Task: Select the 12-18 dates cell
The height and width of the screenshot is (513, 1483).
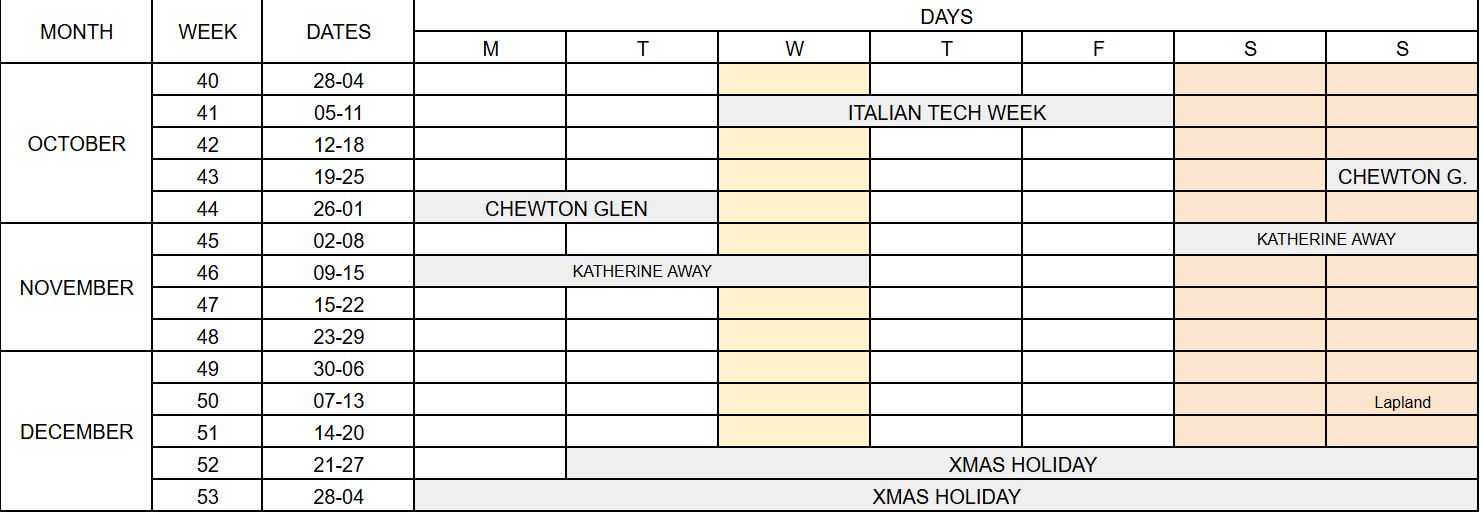Action: (338, 144)
